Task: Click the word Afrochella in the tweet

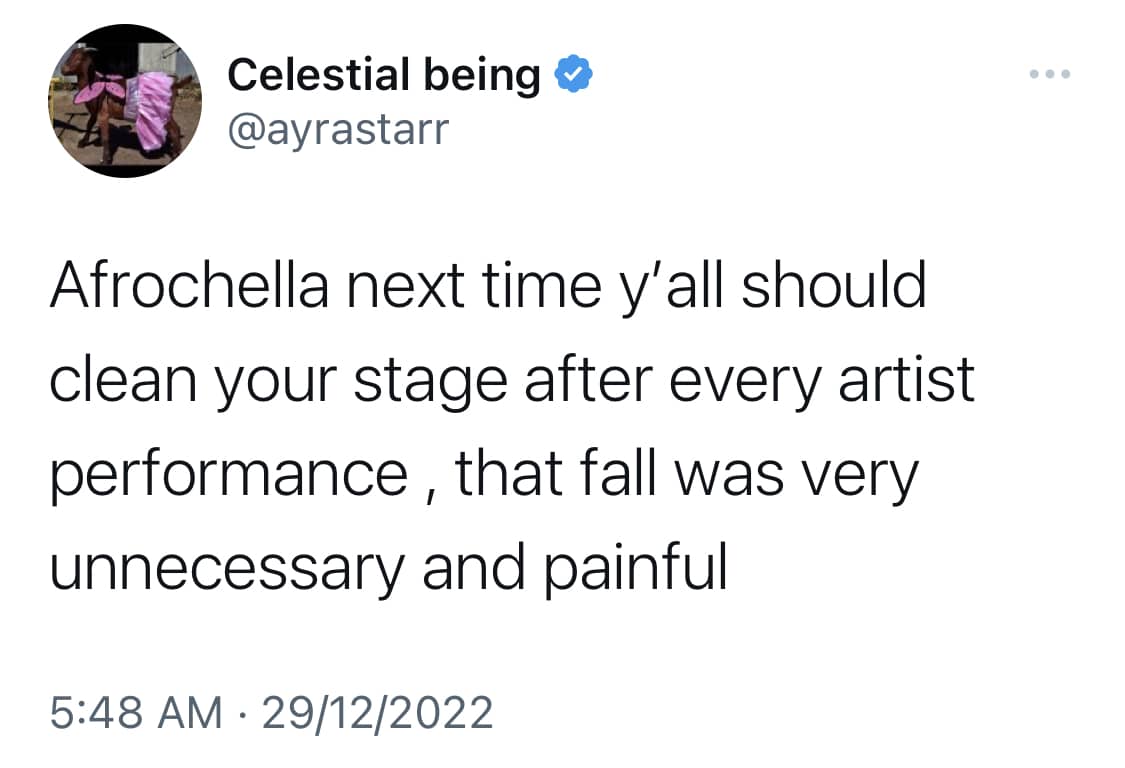Action: [188, 286]
